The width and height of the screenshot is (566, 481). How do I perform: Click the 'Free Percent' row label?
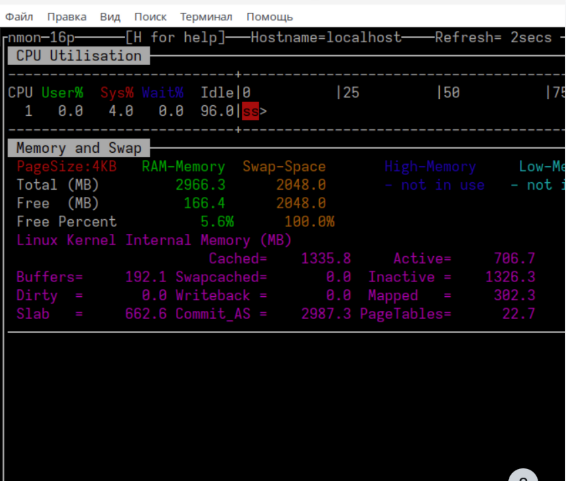(67, 222)
